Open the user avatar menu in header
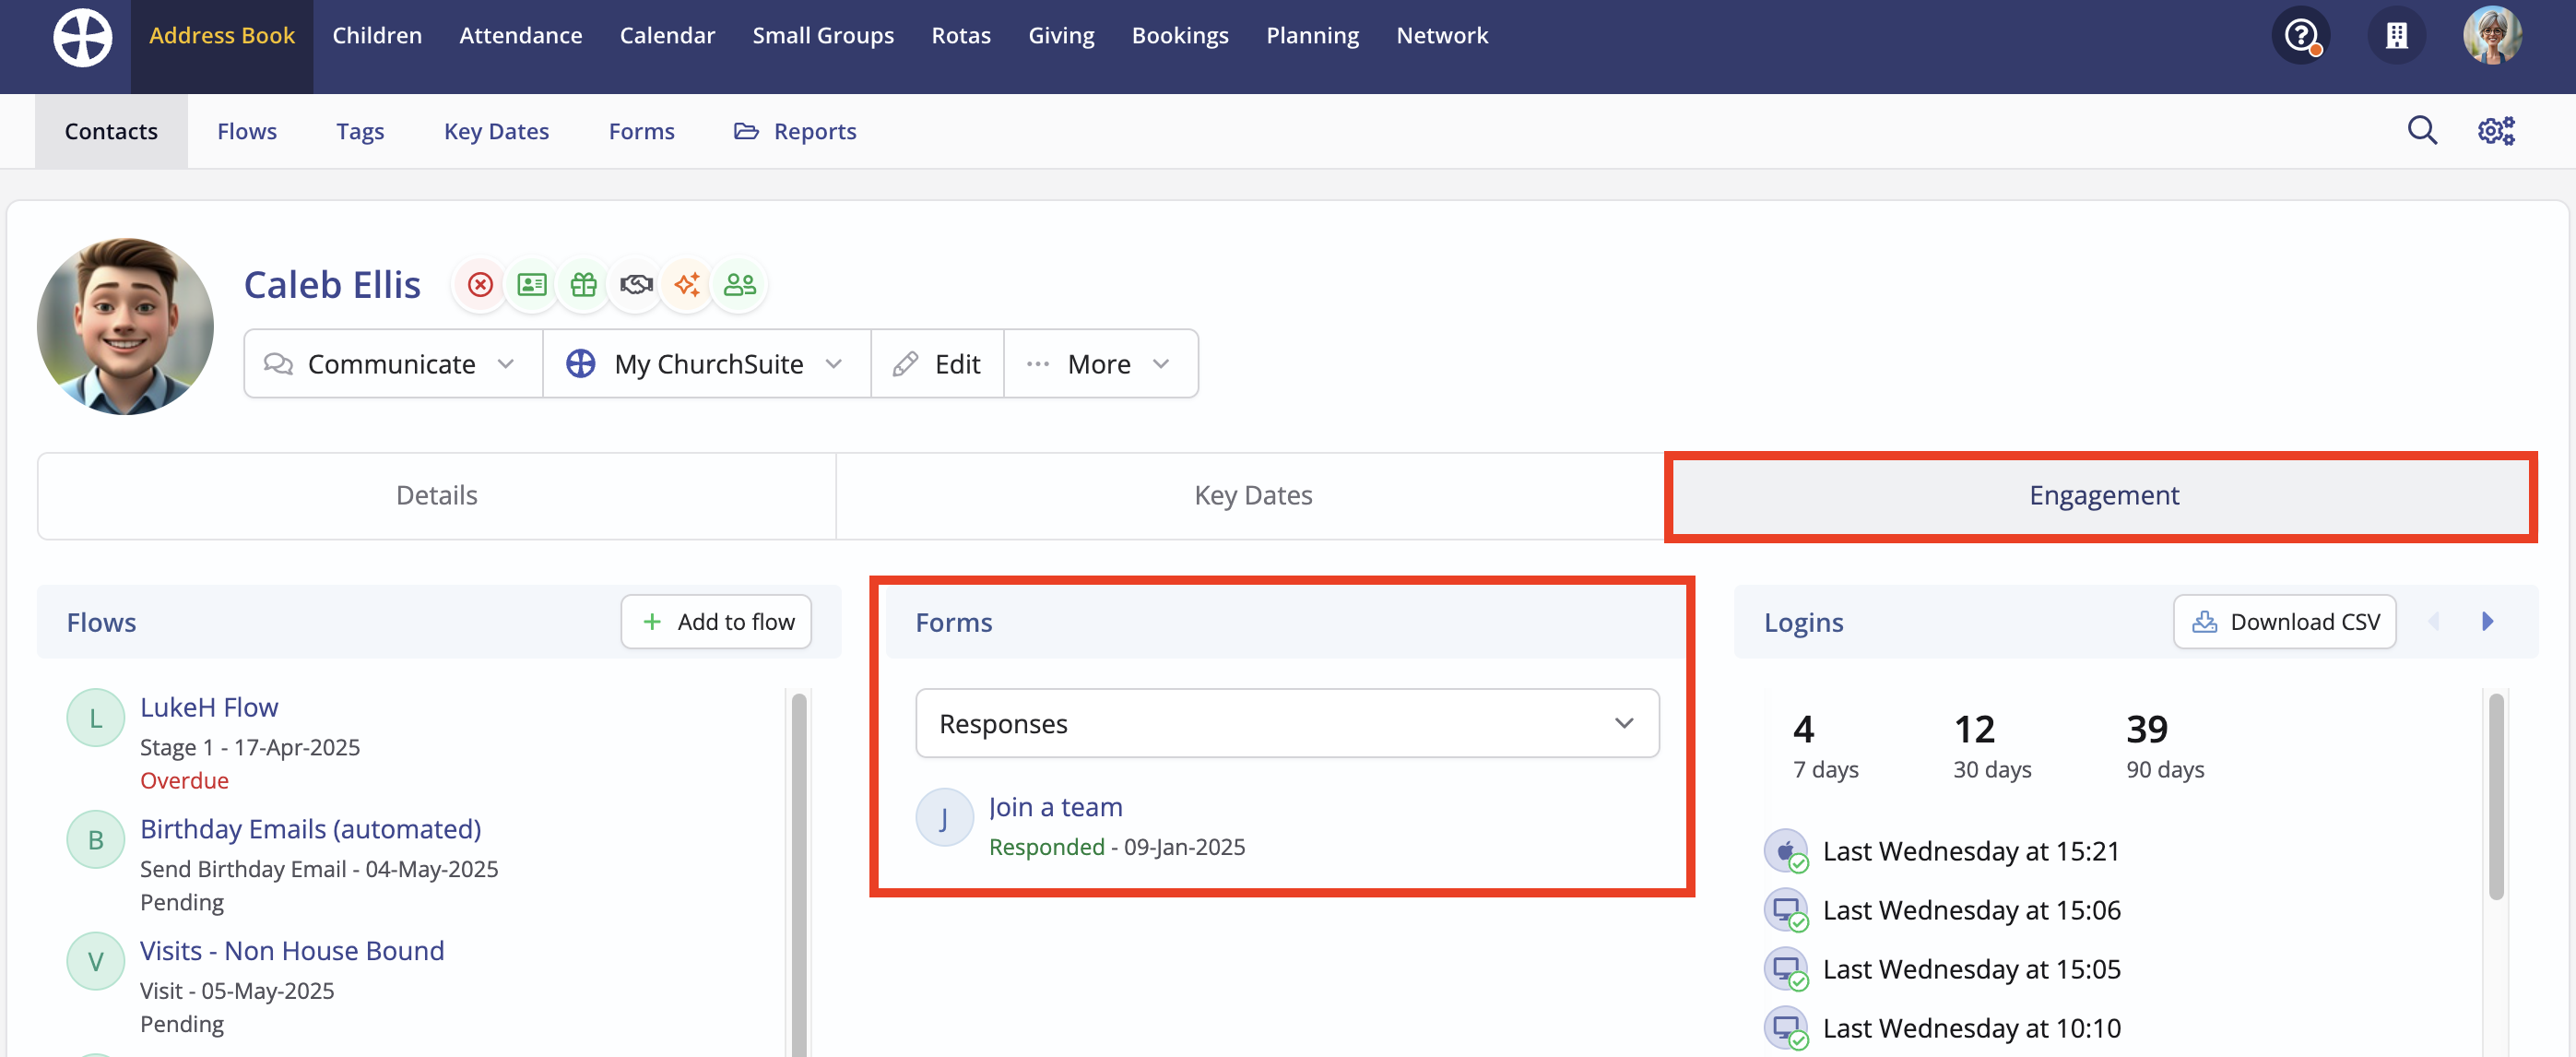The width and height of the screenshot is (2576, 1057). tap(2492, 36)
